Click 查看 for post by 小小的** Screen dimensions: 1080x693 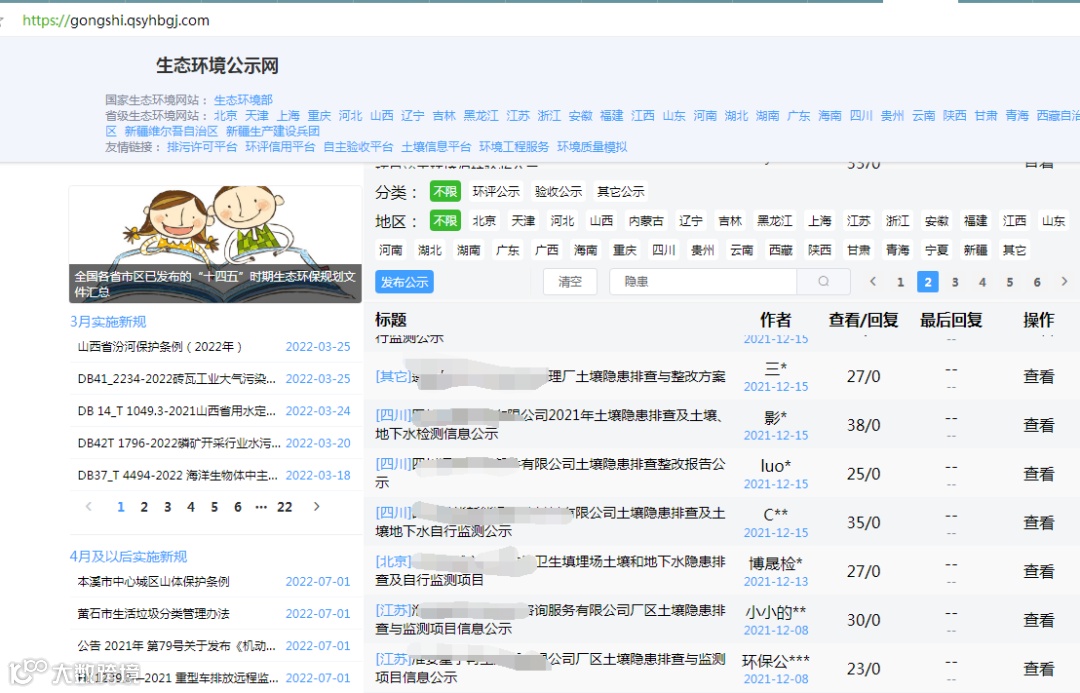click(1038, 620)
